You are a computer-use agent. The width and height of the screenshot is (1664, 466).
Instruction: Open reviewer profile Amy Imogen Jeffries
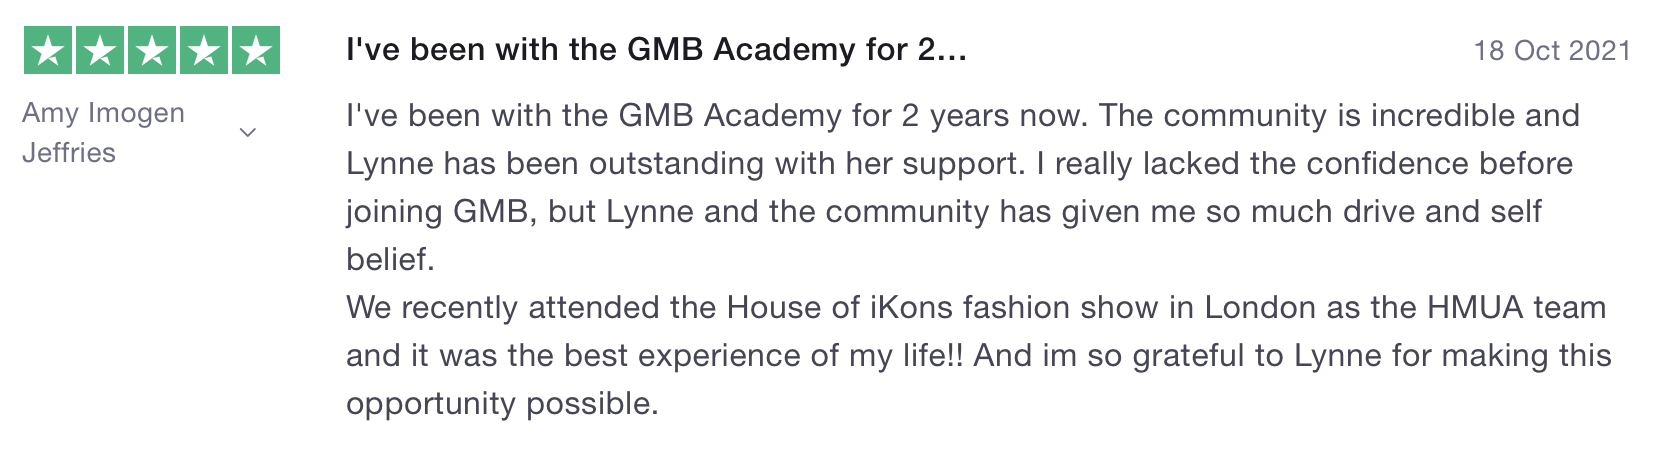click(x=103, y=133)
